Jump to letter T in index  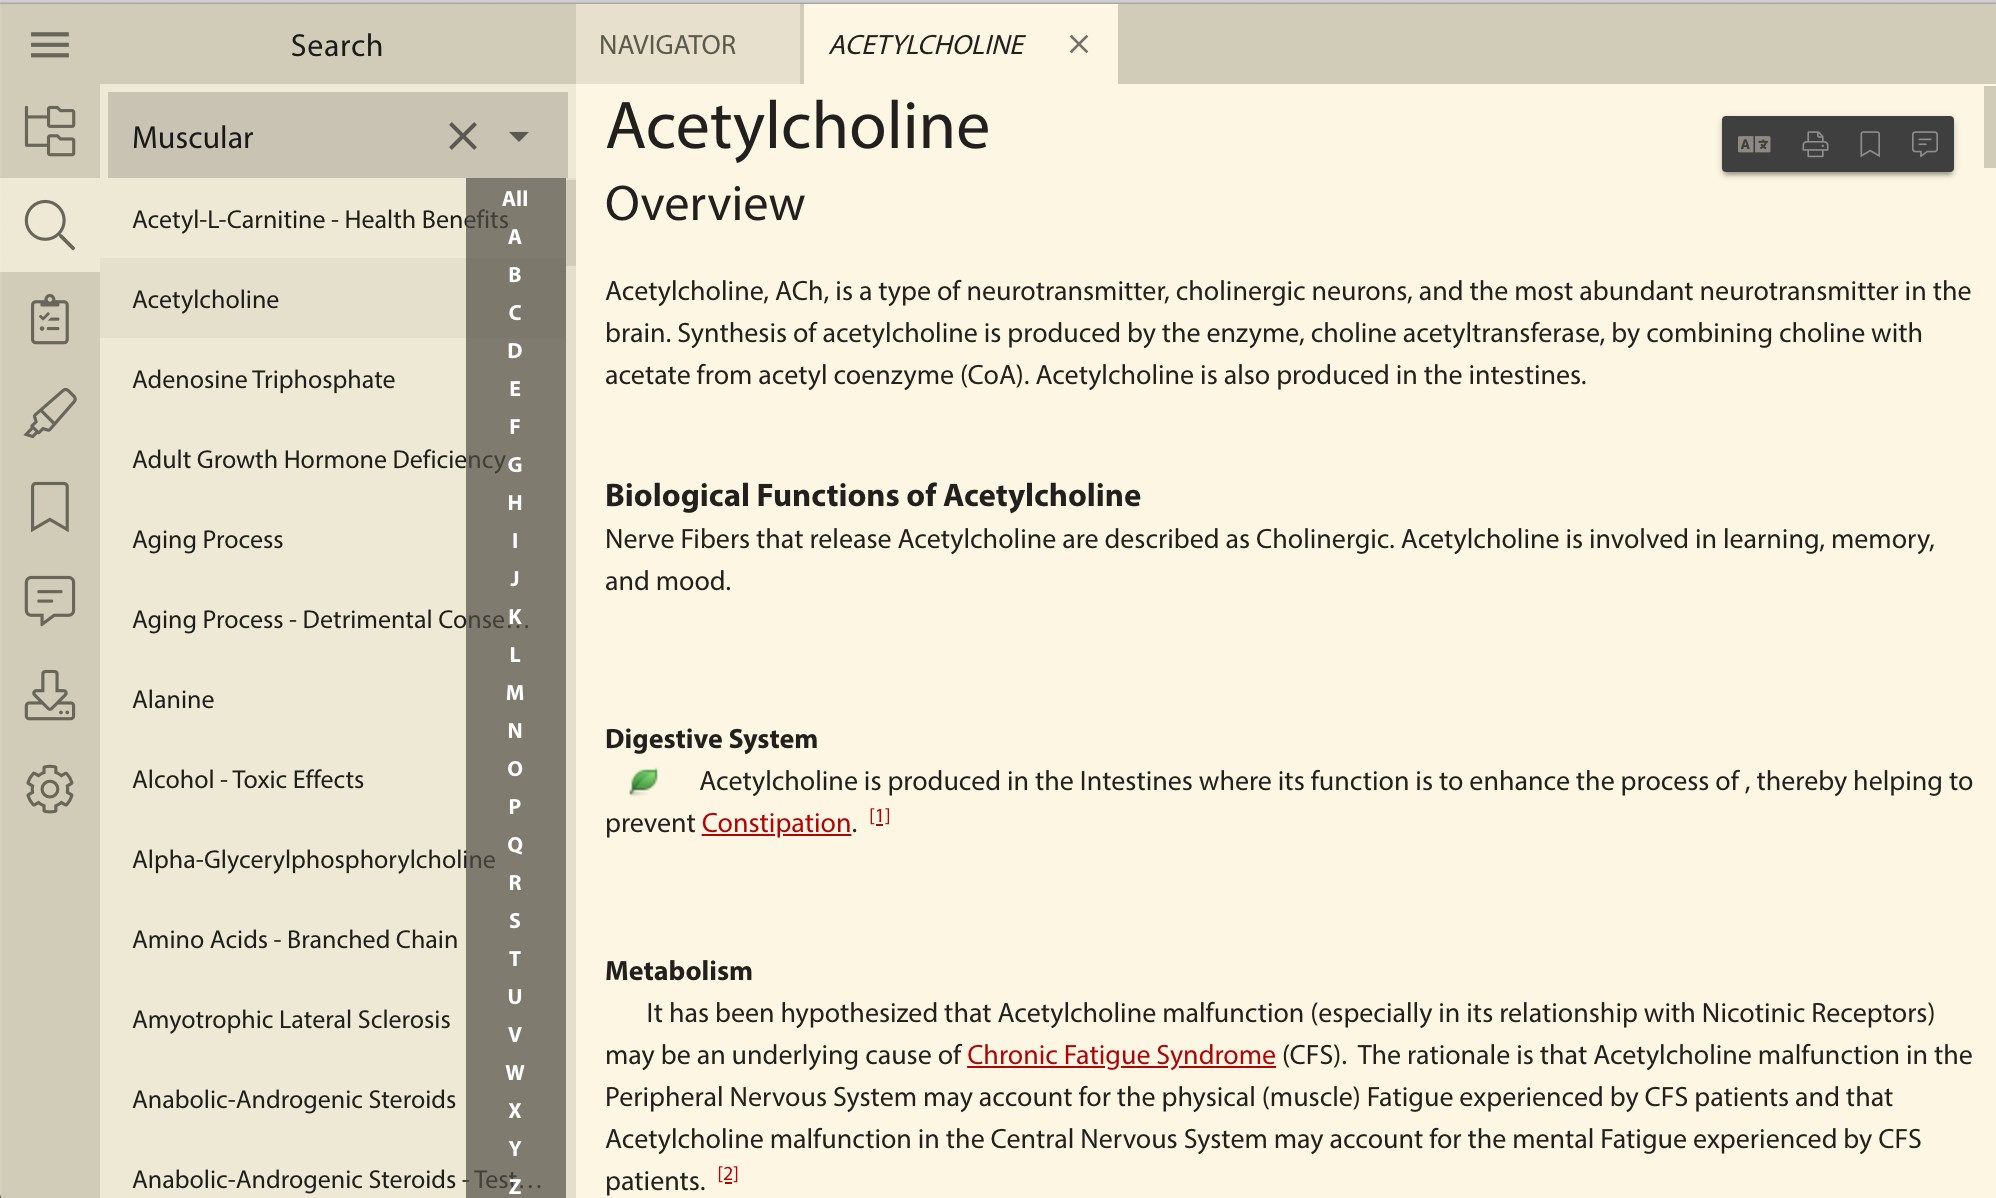click(515, 959)
